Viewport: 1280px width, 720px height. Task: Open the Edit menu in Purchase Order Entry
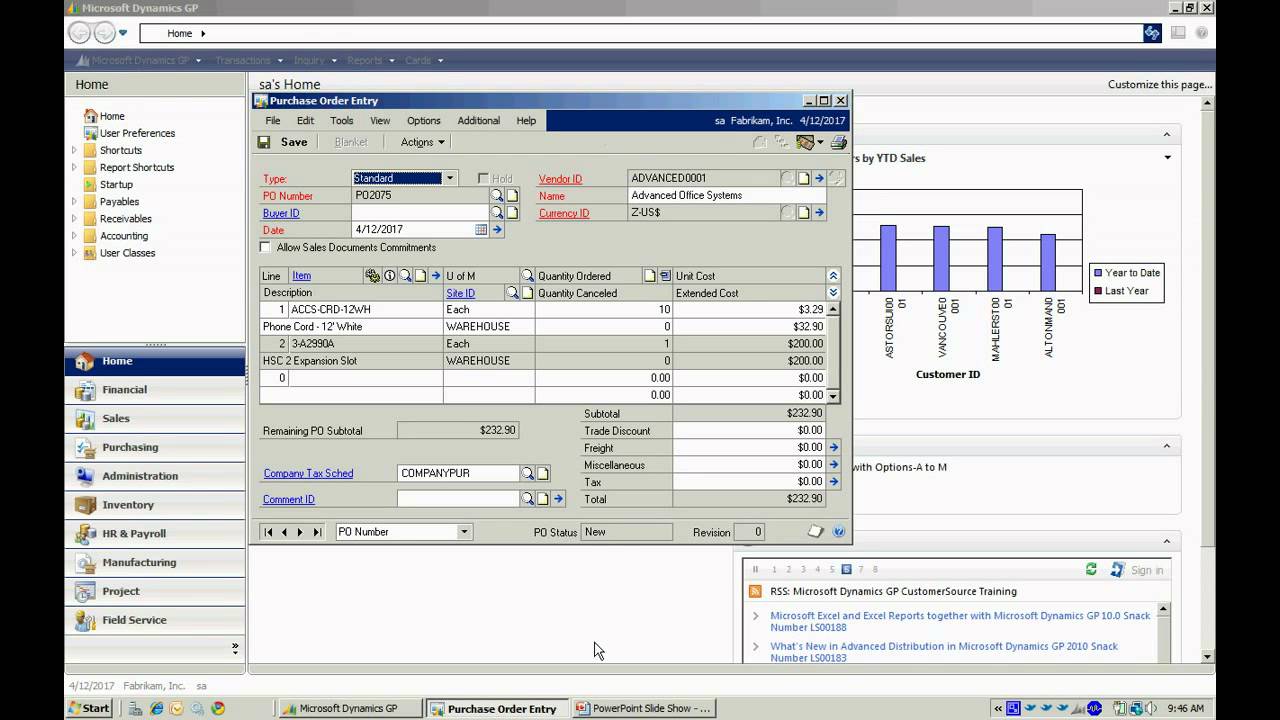pos(305,121)
